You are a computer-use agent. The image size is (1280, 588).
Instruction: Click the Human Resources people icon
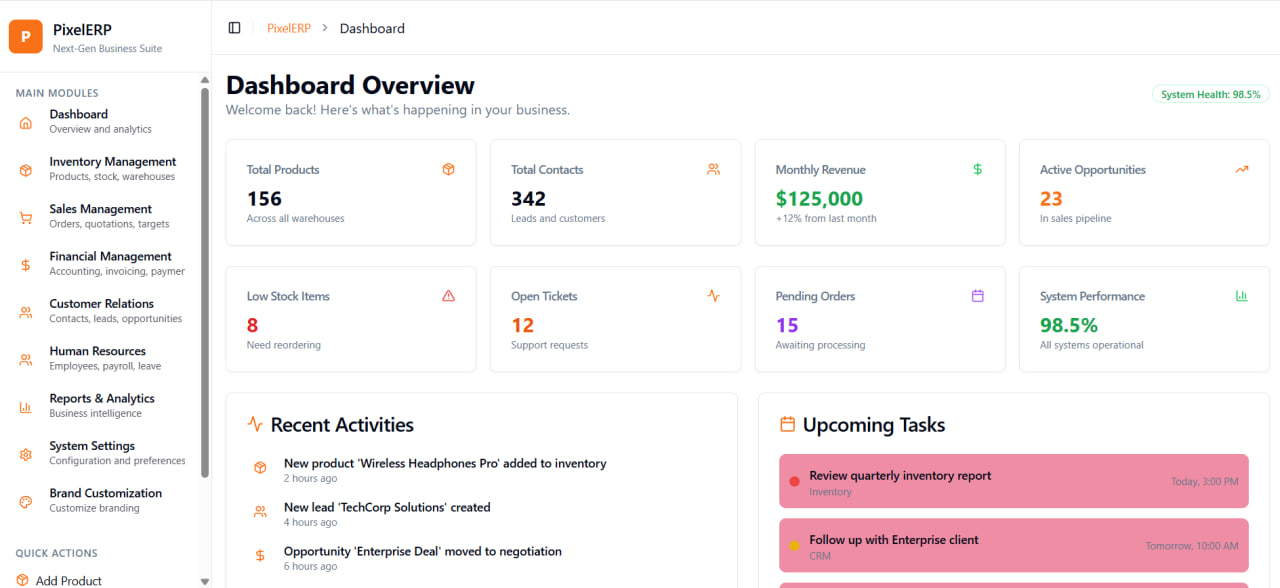(x=26, y=360)
